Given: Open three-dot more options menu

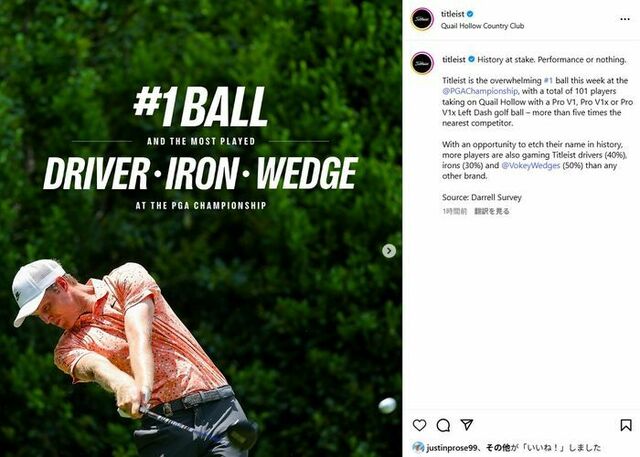Looking at the screenshot, I should [x=625, y=19].
